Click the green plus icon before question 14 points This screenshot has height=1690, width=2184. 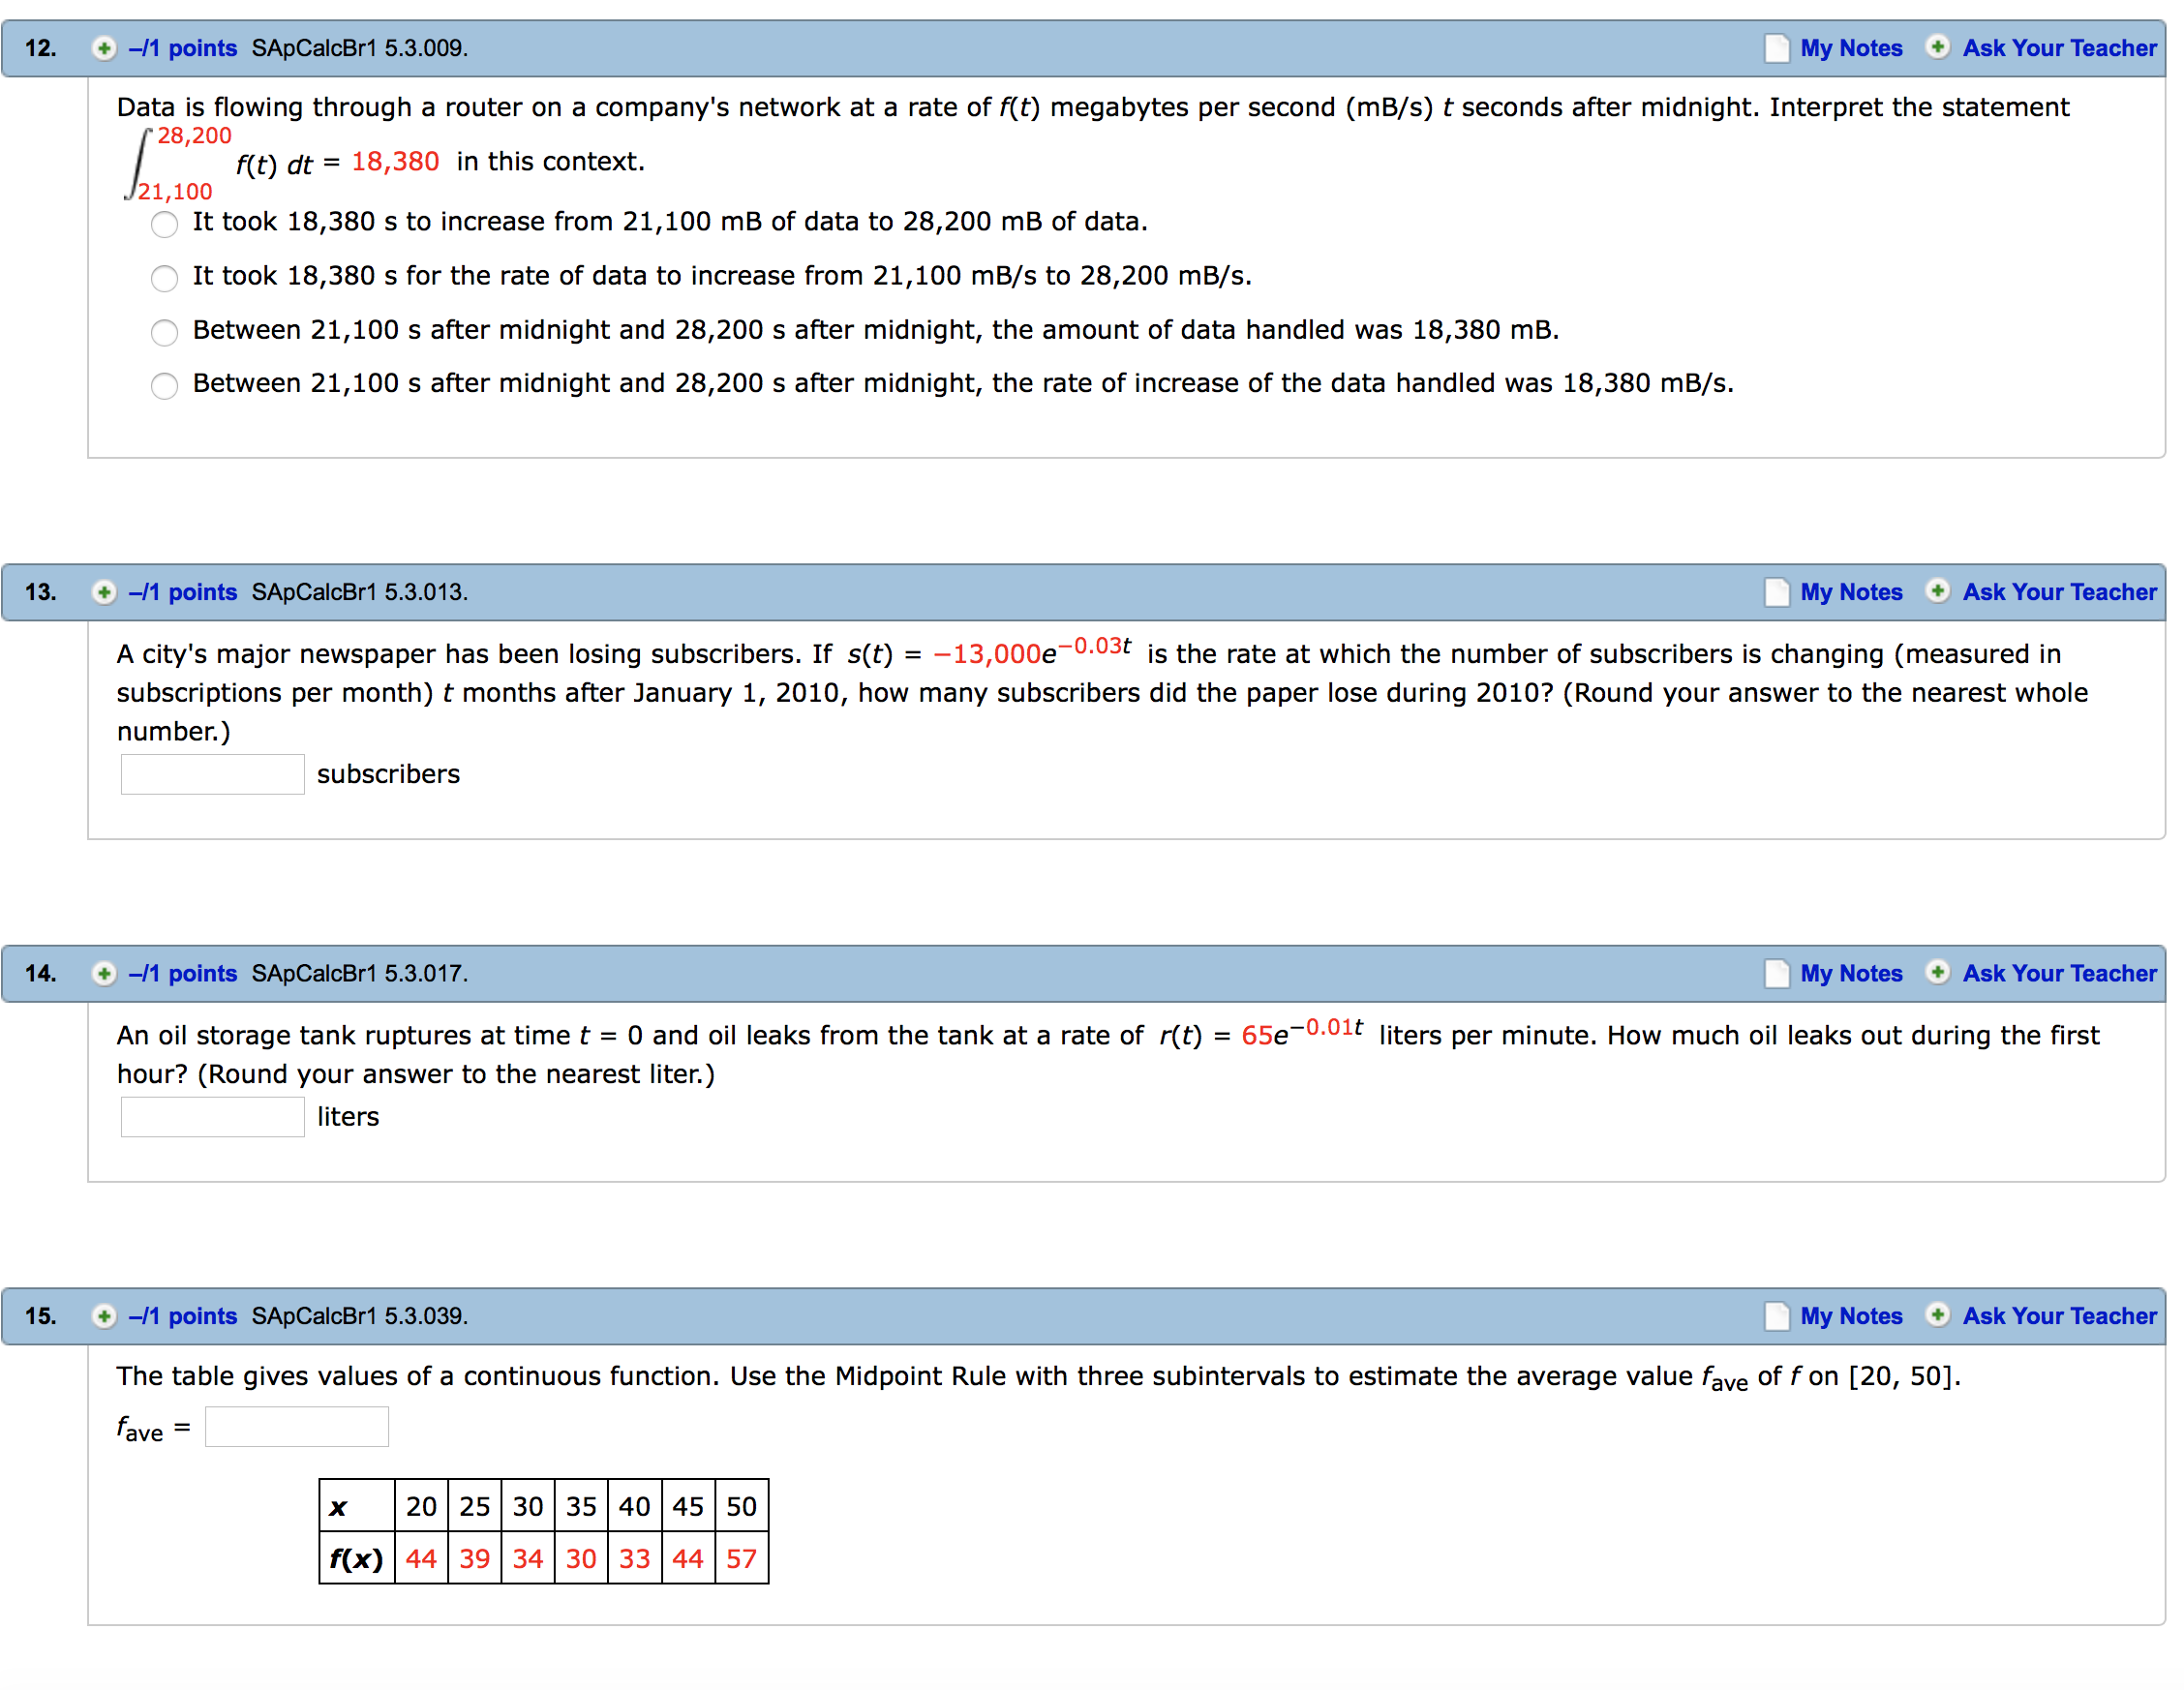tap(103, 973)
